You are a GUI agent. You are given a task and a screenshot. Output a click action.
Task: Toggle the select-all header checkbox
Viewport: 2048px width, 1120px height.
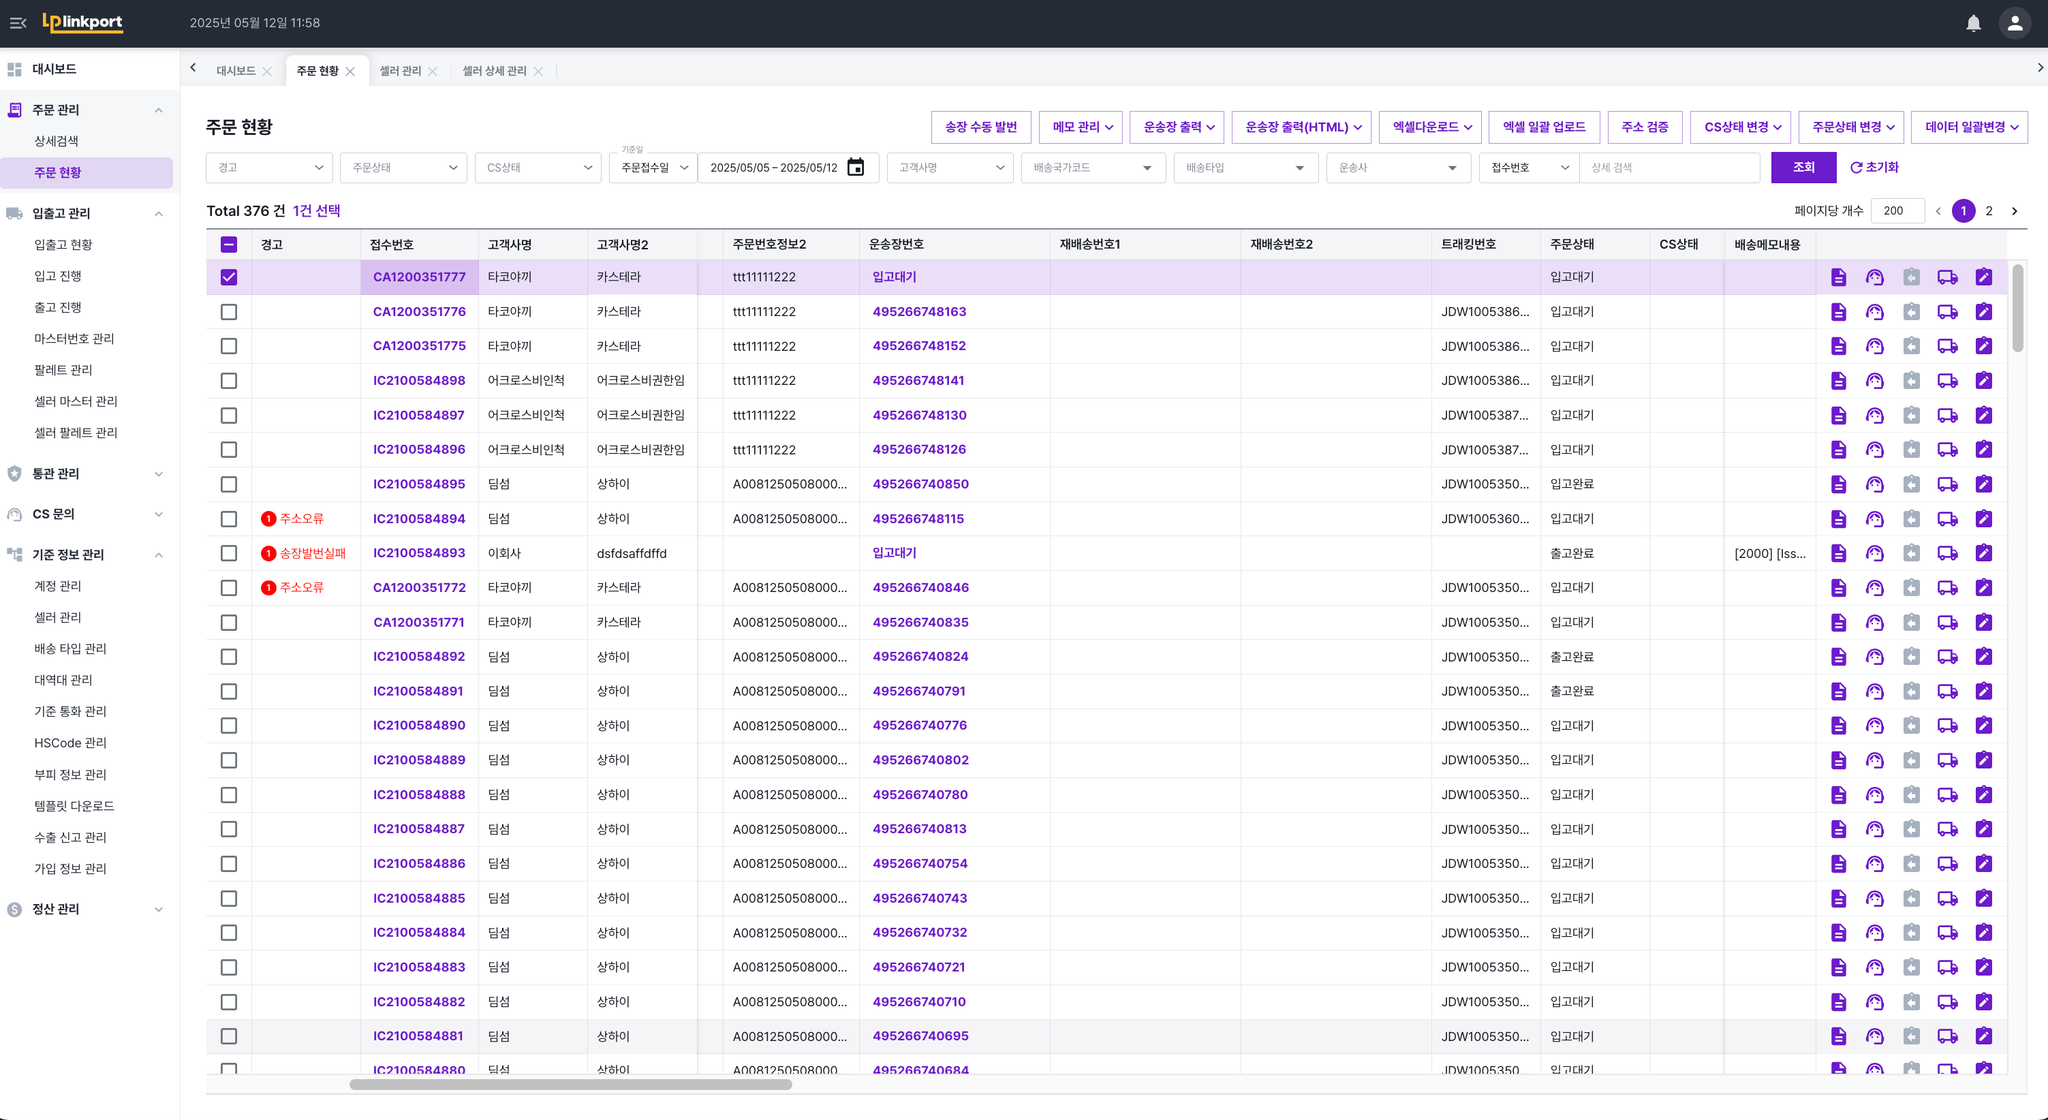[x=229, y=244]
